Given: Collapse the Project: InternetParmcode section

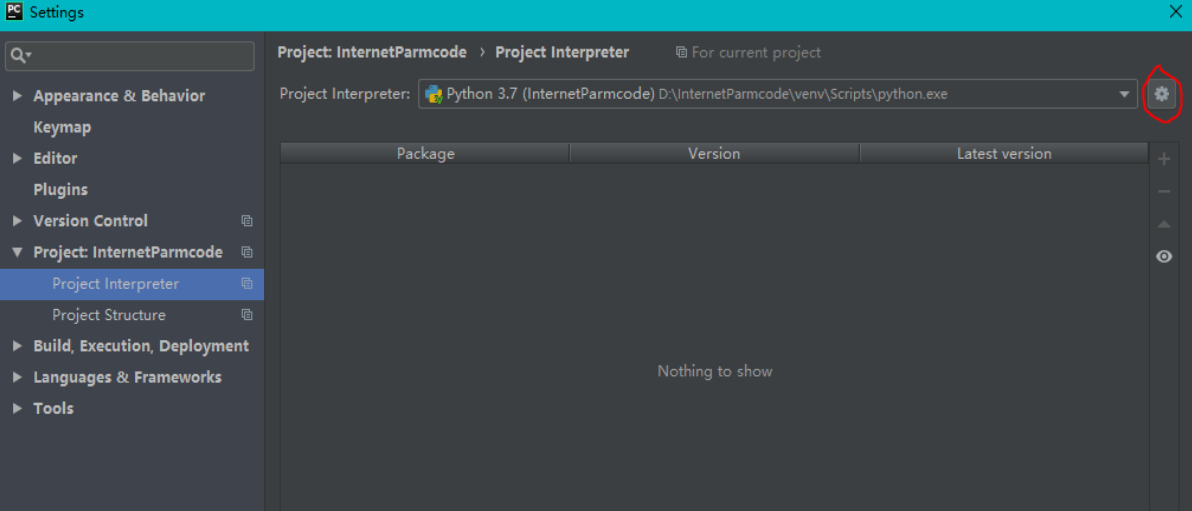Looking at the screenshot, I should tap(17, 252).
